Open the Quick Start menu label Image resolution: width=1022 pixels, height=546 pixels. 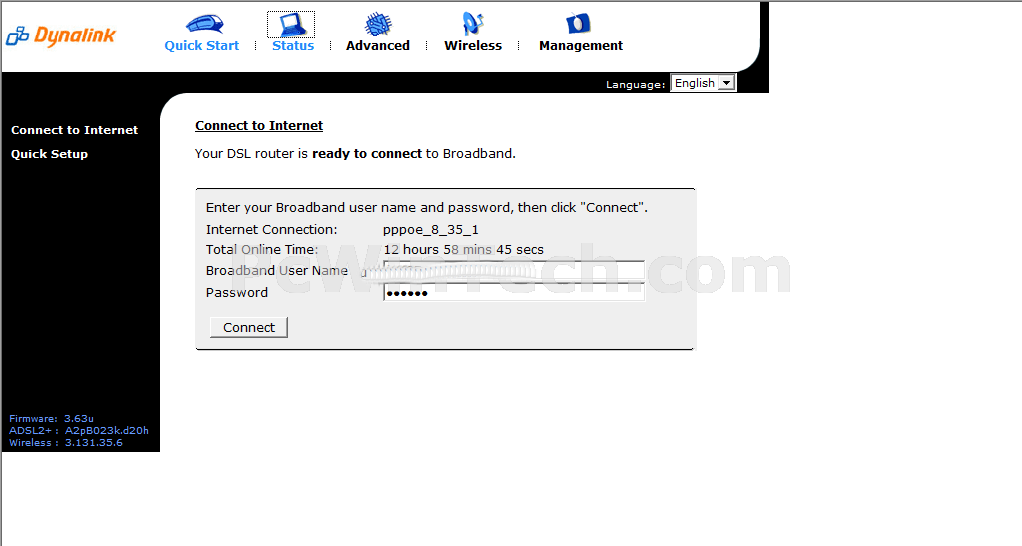[202, 46]
